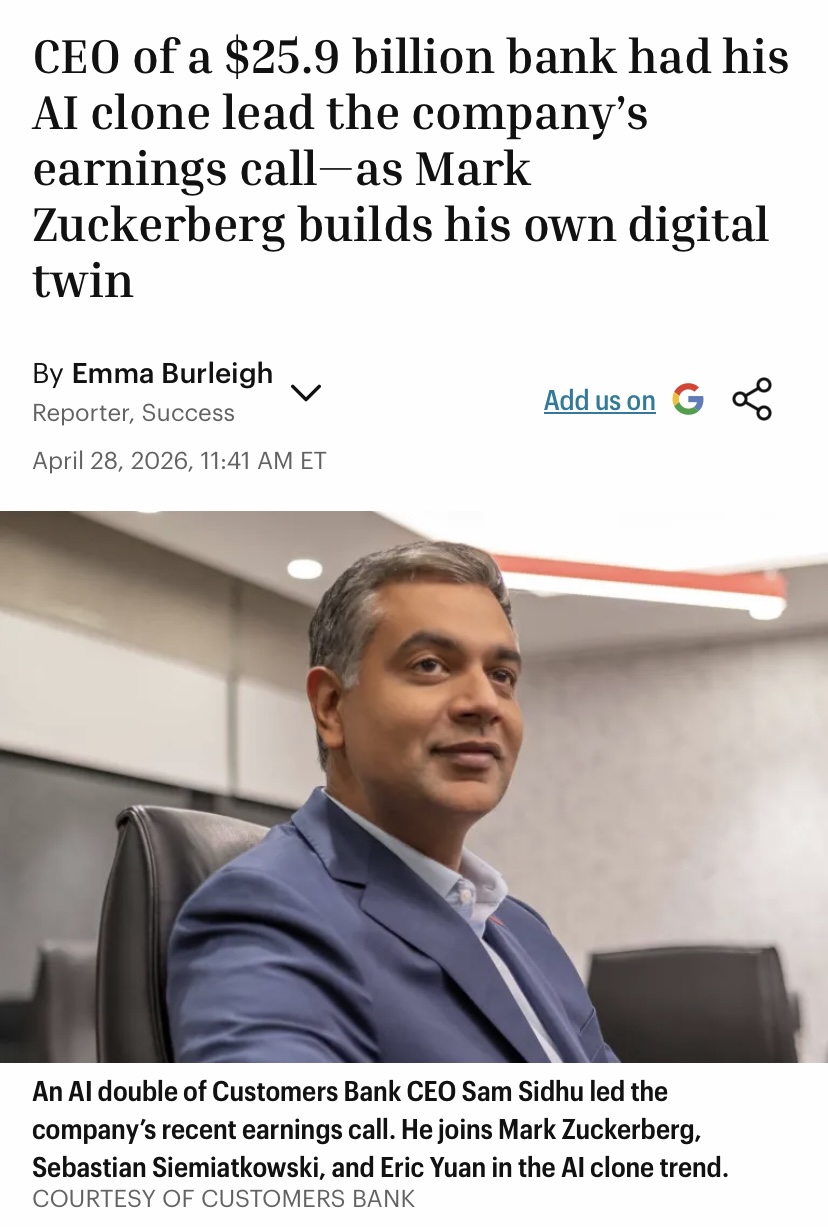Viewport: 828px width, 1227px height.
Task: Open the CEO photo in the article
Action: 414,787
